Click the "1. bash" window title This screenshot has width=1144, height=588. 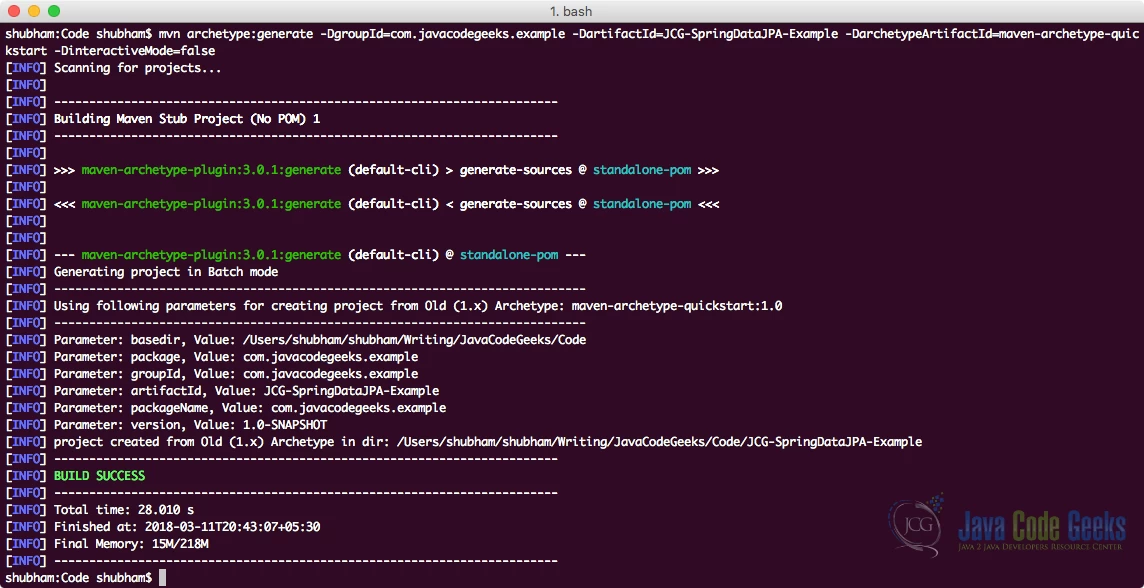coord(572,11)
